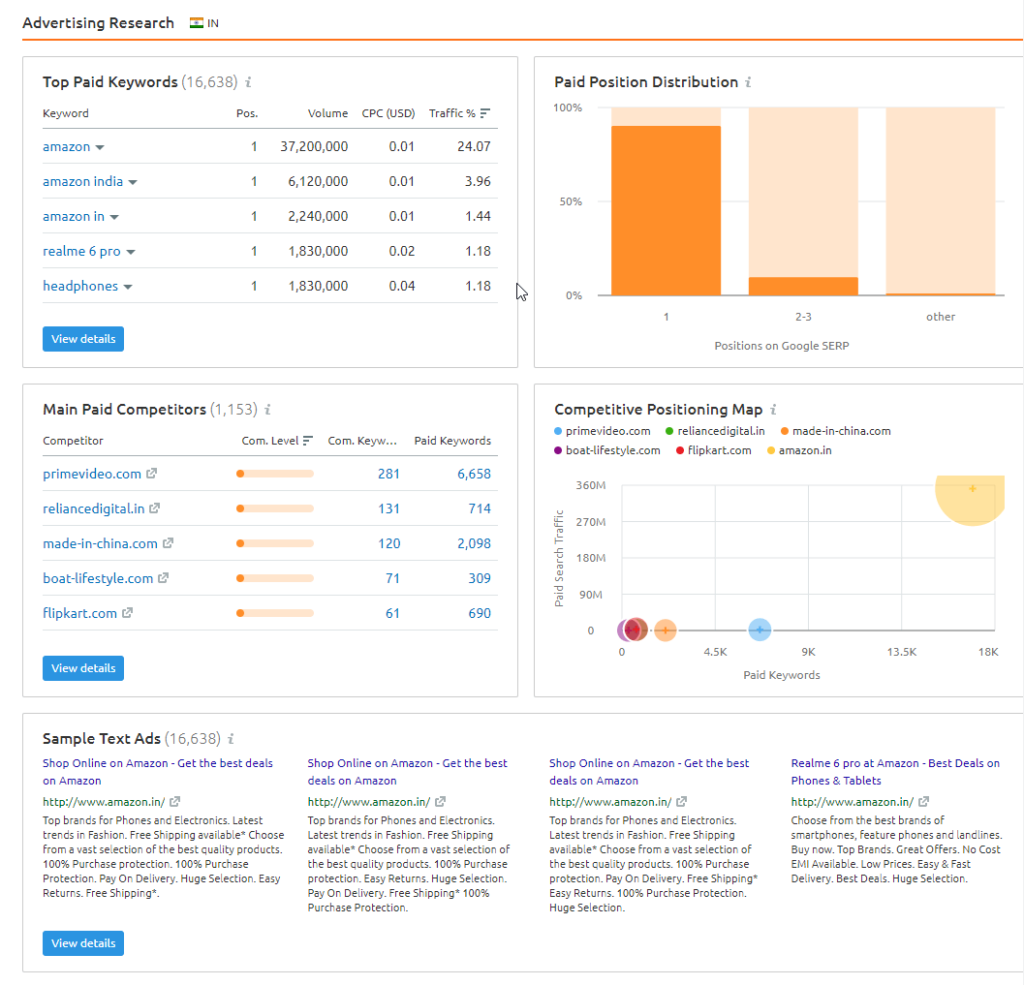Open external link icon beside flipkart.com
Viewport: 1024px width, 985px height.
tap(127, 613)
